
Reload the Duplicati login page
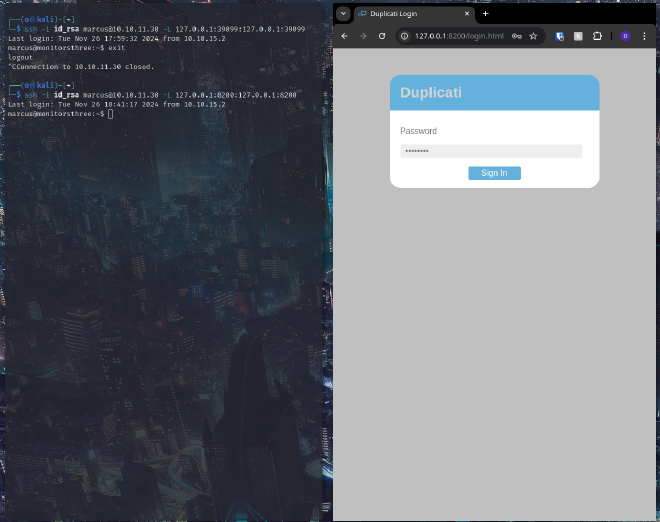point(382,36)
